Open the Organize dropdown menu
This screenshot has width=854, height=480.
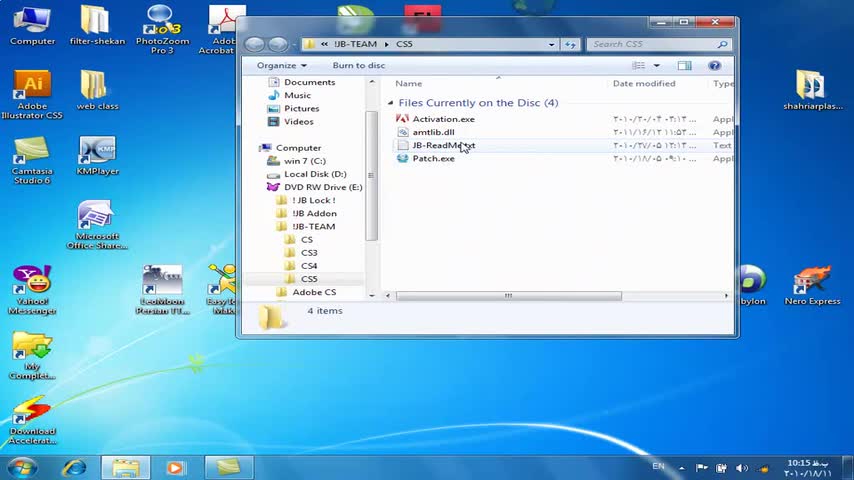(x=282, y=65)
